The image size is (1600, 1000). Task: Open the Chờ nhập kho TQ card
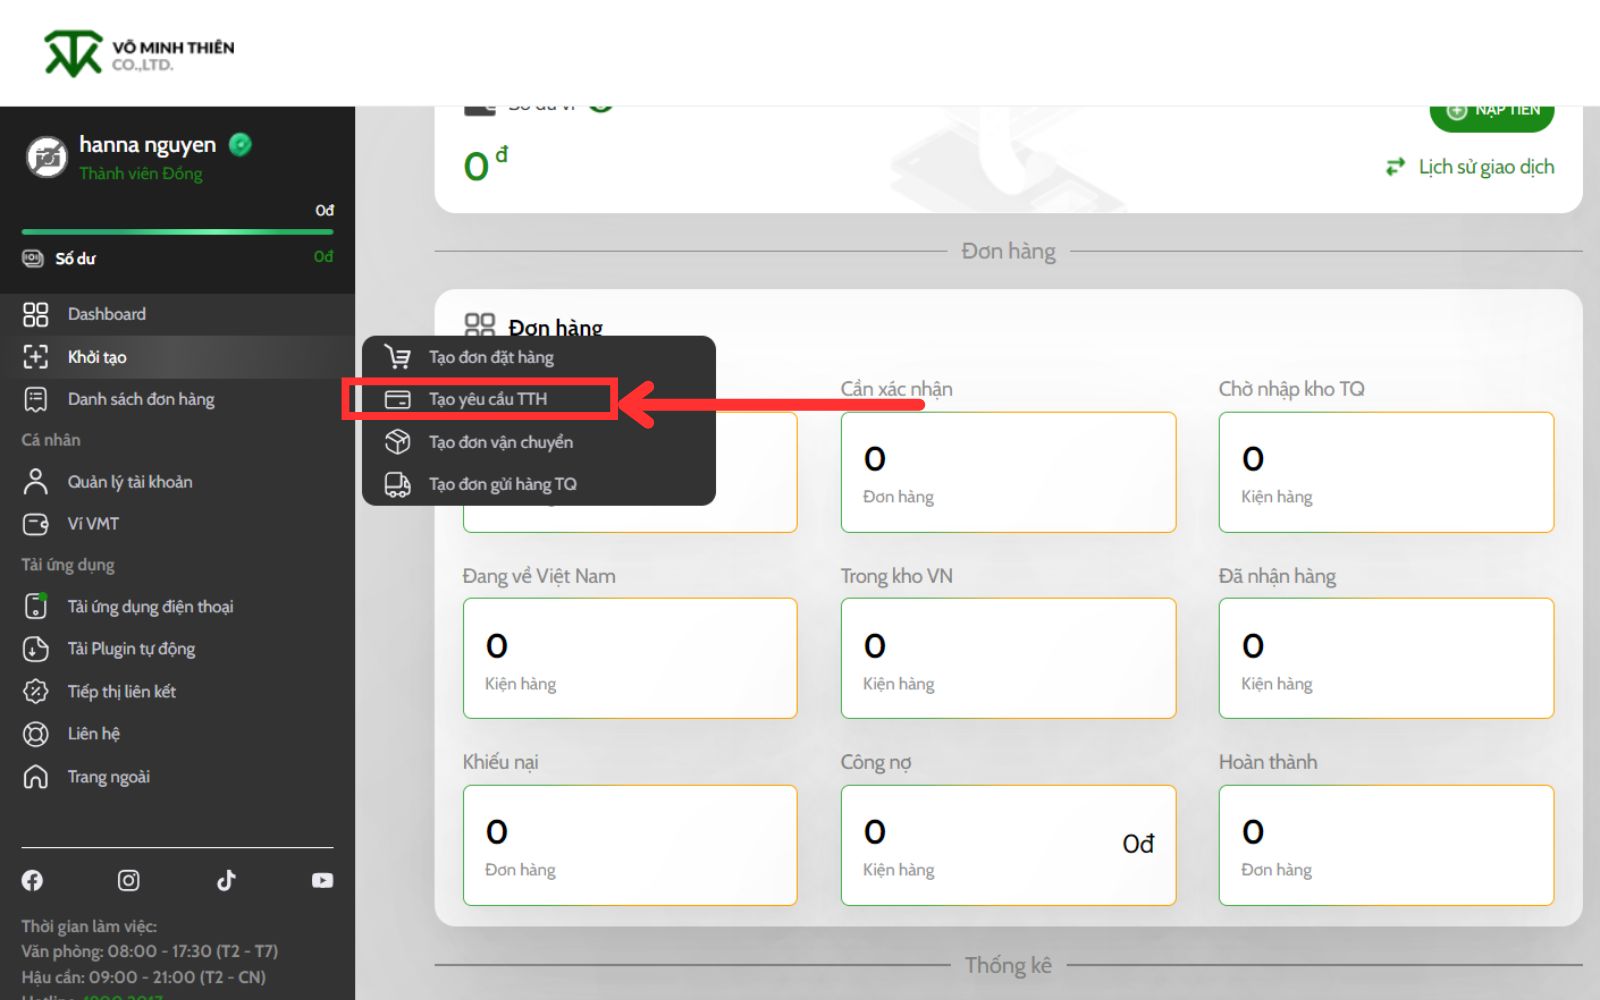point(1386,472)
